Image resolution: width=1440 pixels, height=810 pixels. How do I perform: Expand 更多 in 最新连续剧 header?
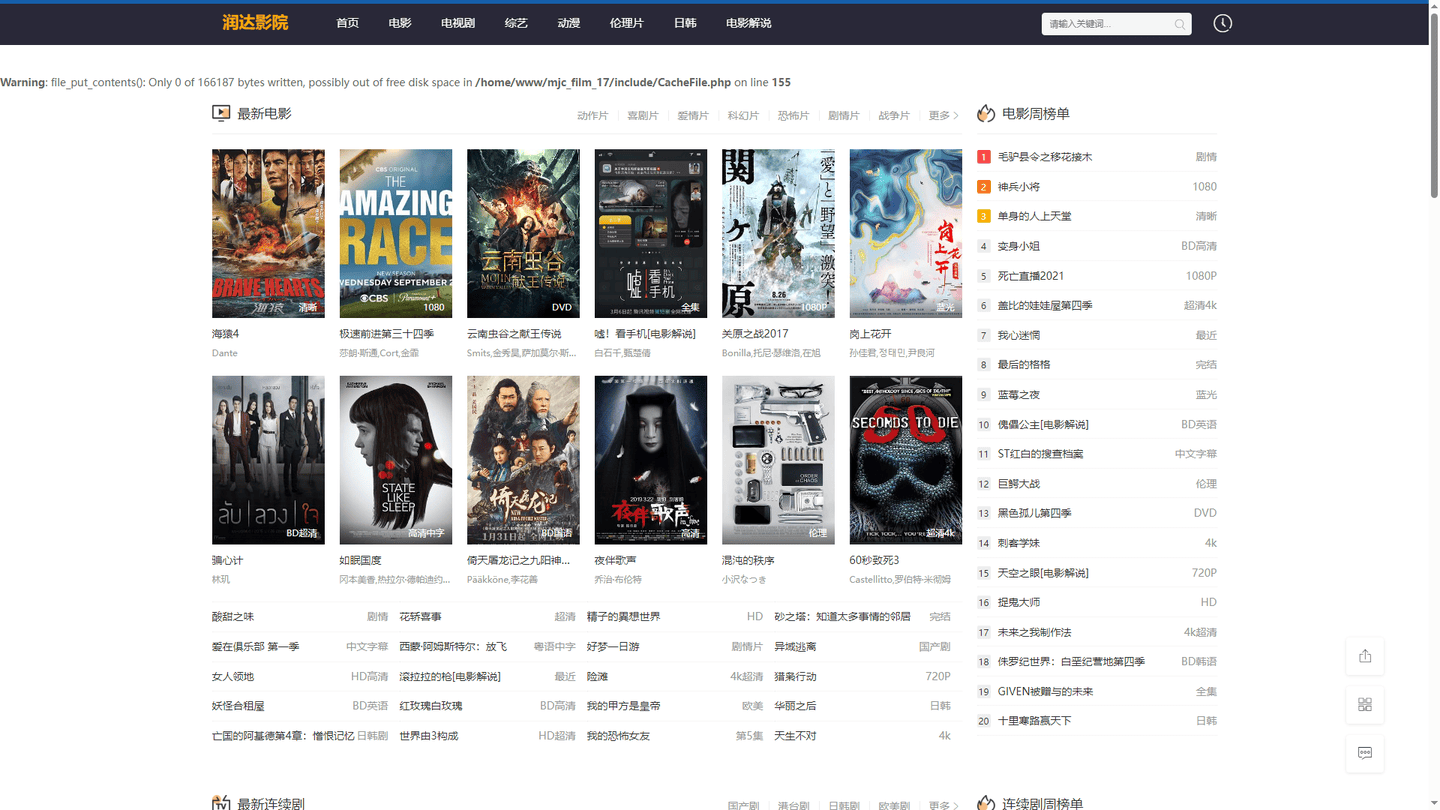coord(943,805)
